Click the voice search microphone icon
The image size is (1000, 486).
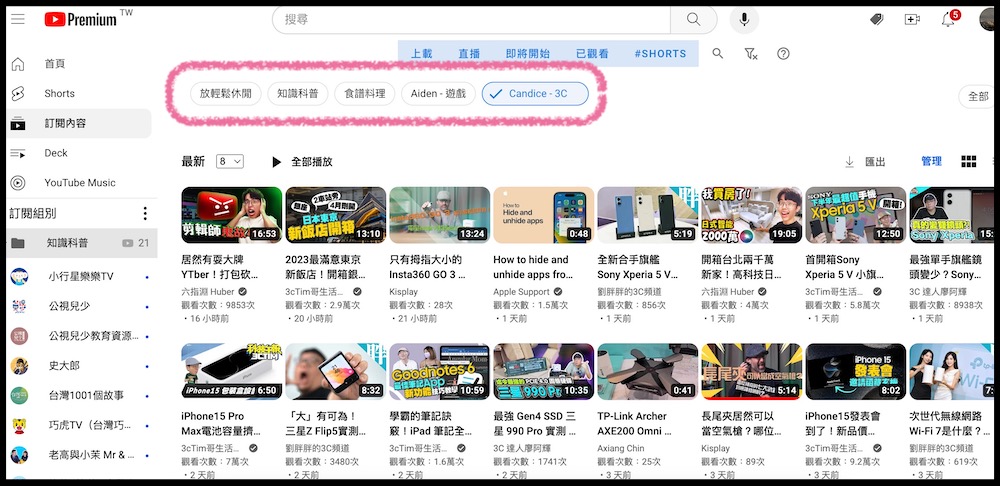(x=743, y=19)
